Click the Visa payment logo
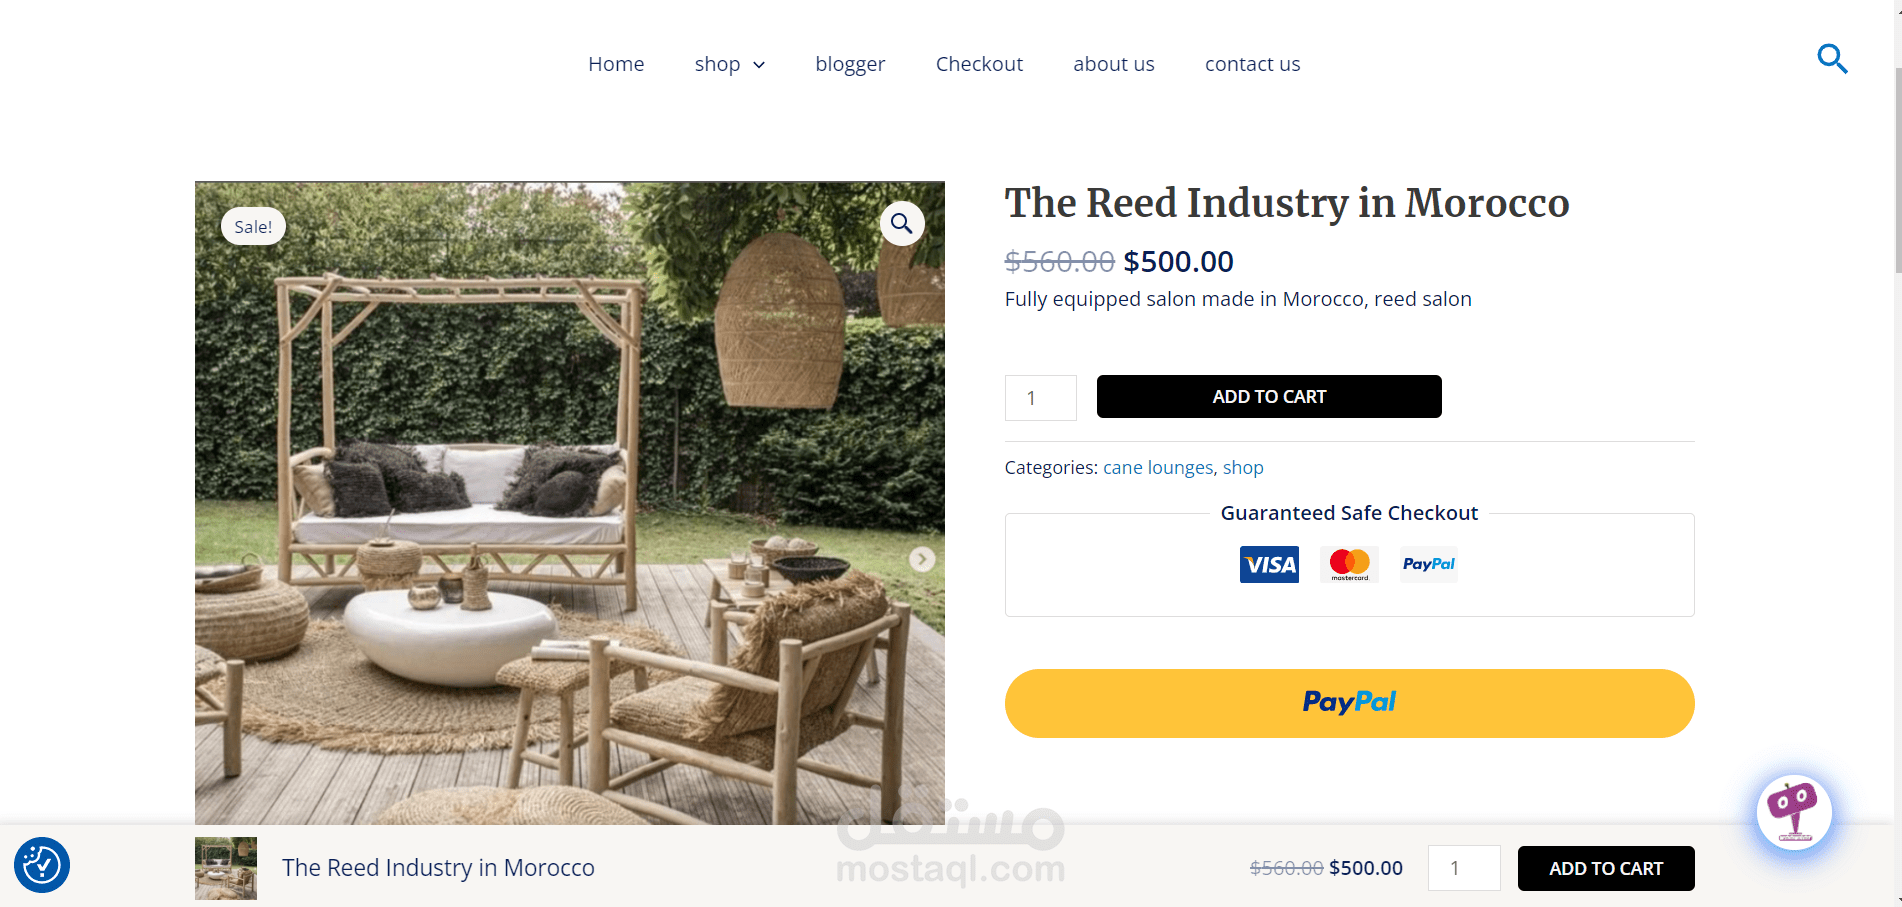This screenshot has height=907, width=1902. (x=1269, y=564)
